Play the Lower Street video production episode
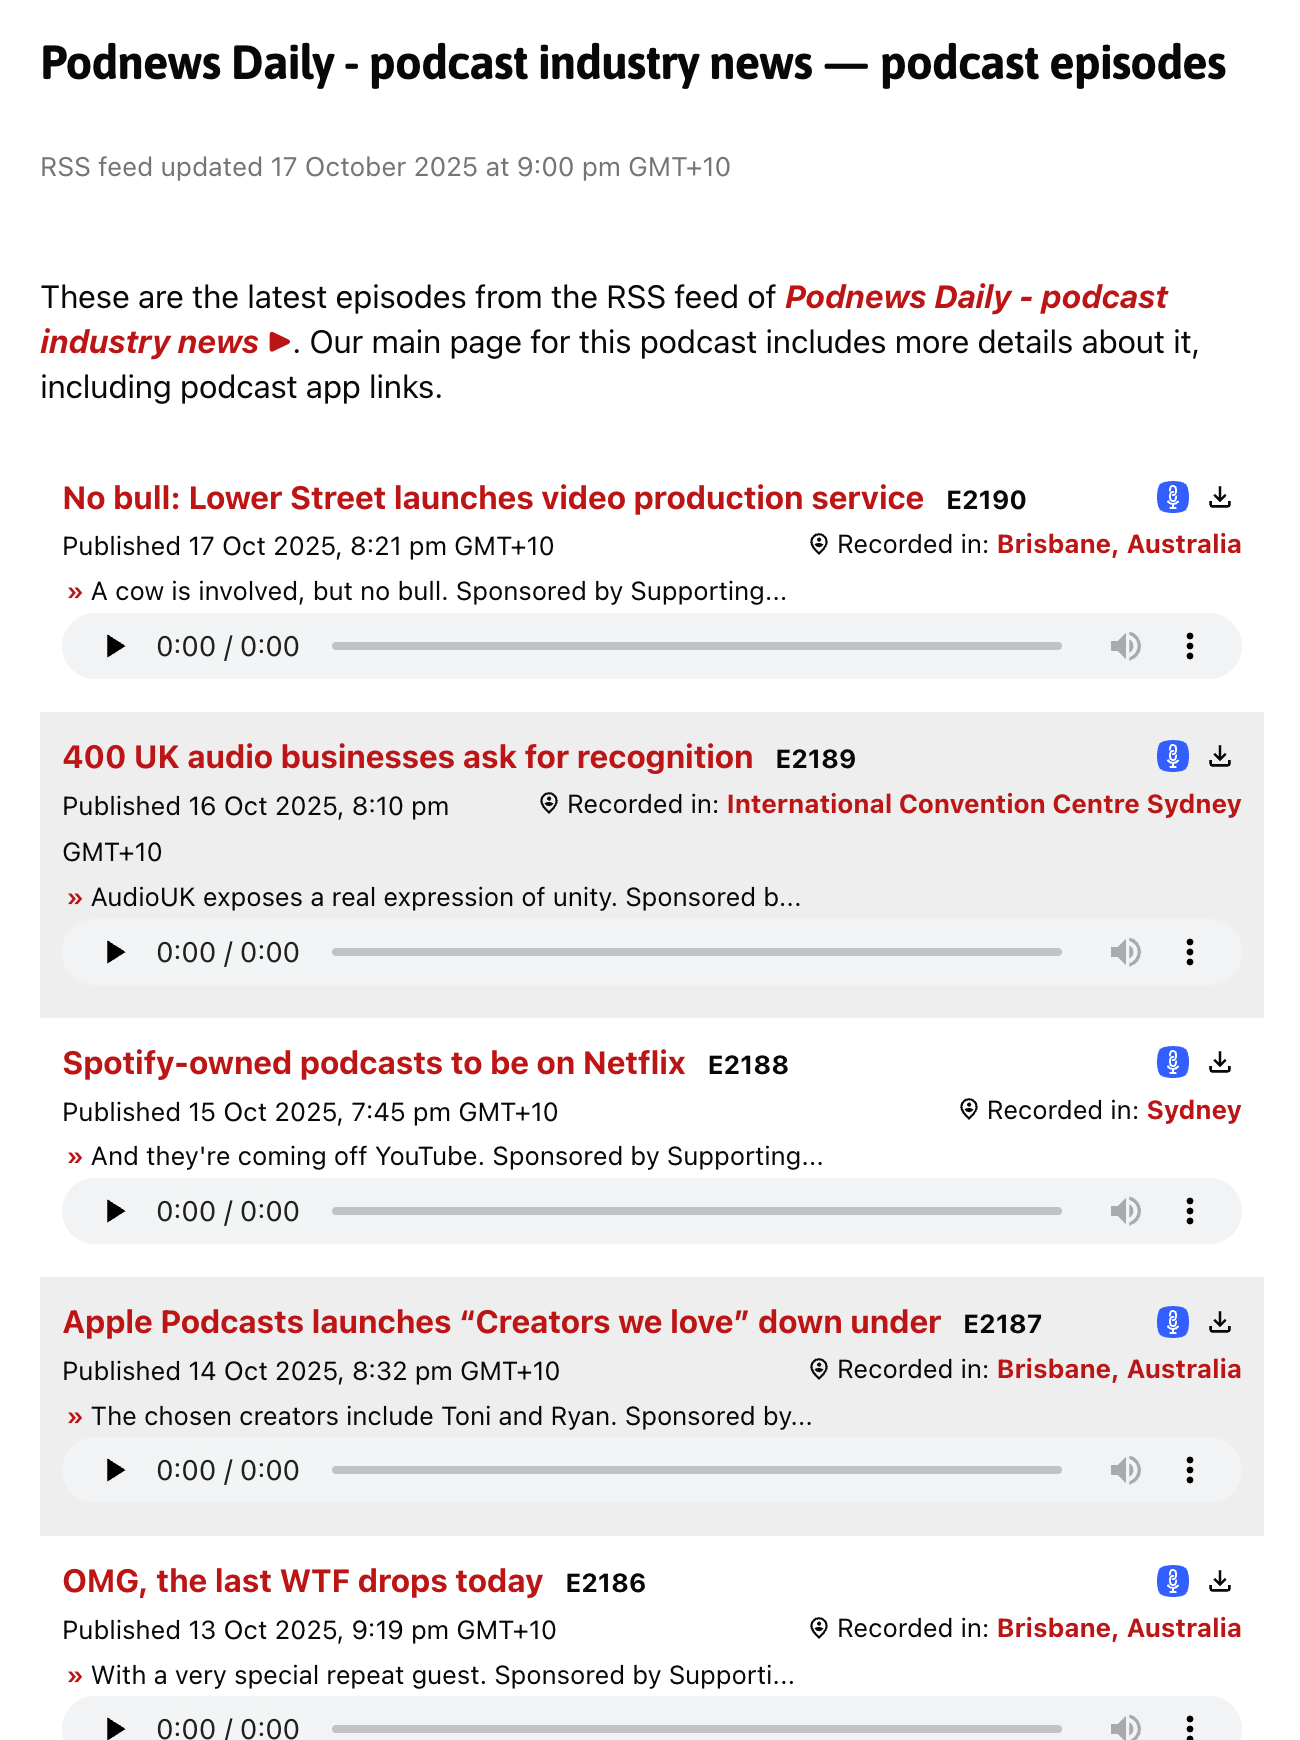Screen dimensions: 1300x1740 (116, 646)
